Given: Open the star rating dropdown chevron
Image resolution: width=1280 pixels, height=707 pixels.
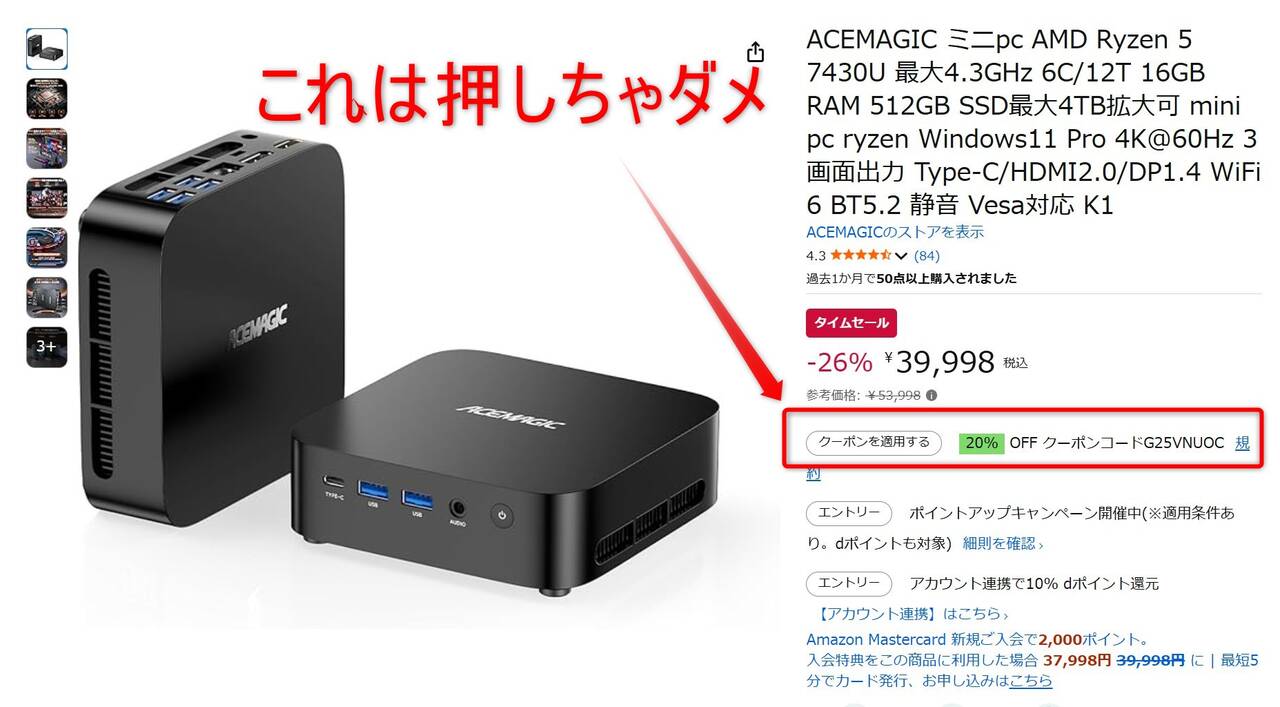Looking at the screenshot, I should pyautogui.click(x=901, y=256).
